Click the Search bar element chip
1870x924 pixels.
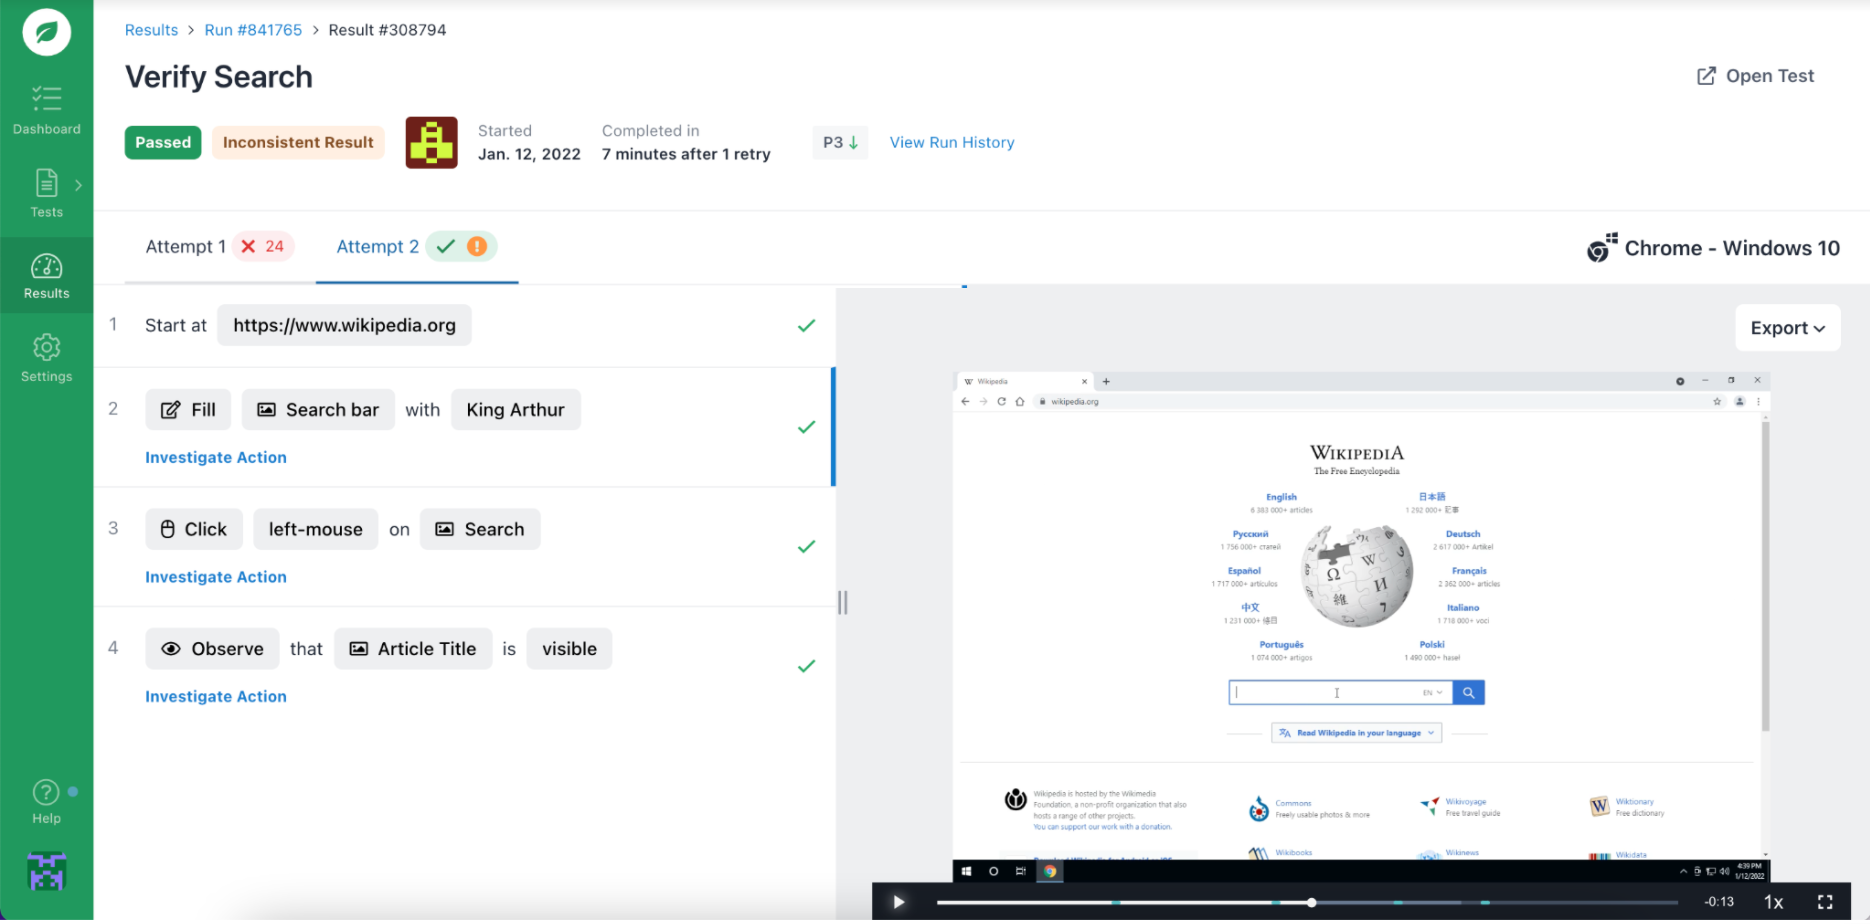pyautogui.click(x=318, y=410)
